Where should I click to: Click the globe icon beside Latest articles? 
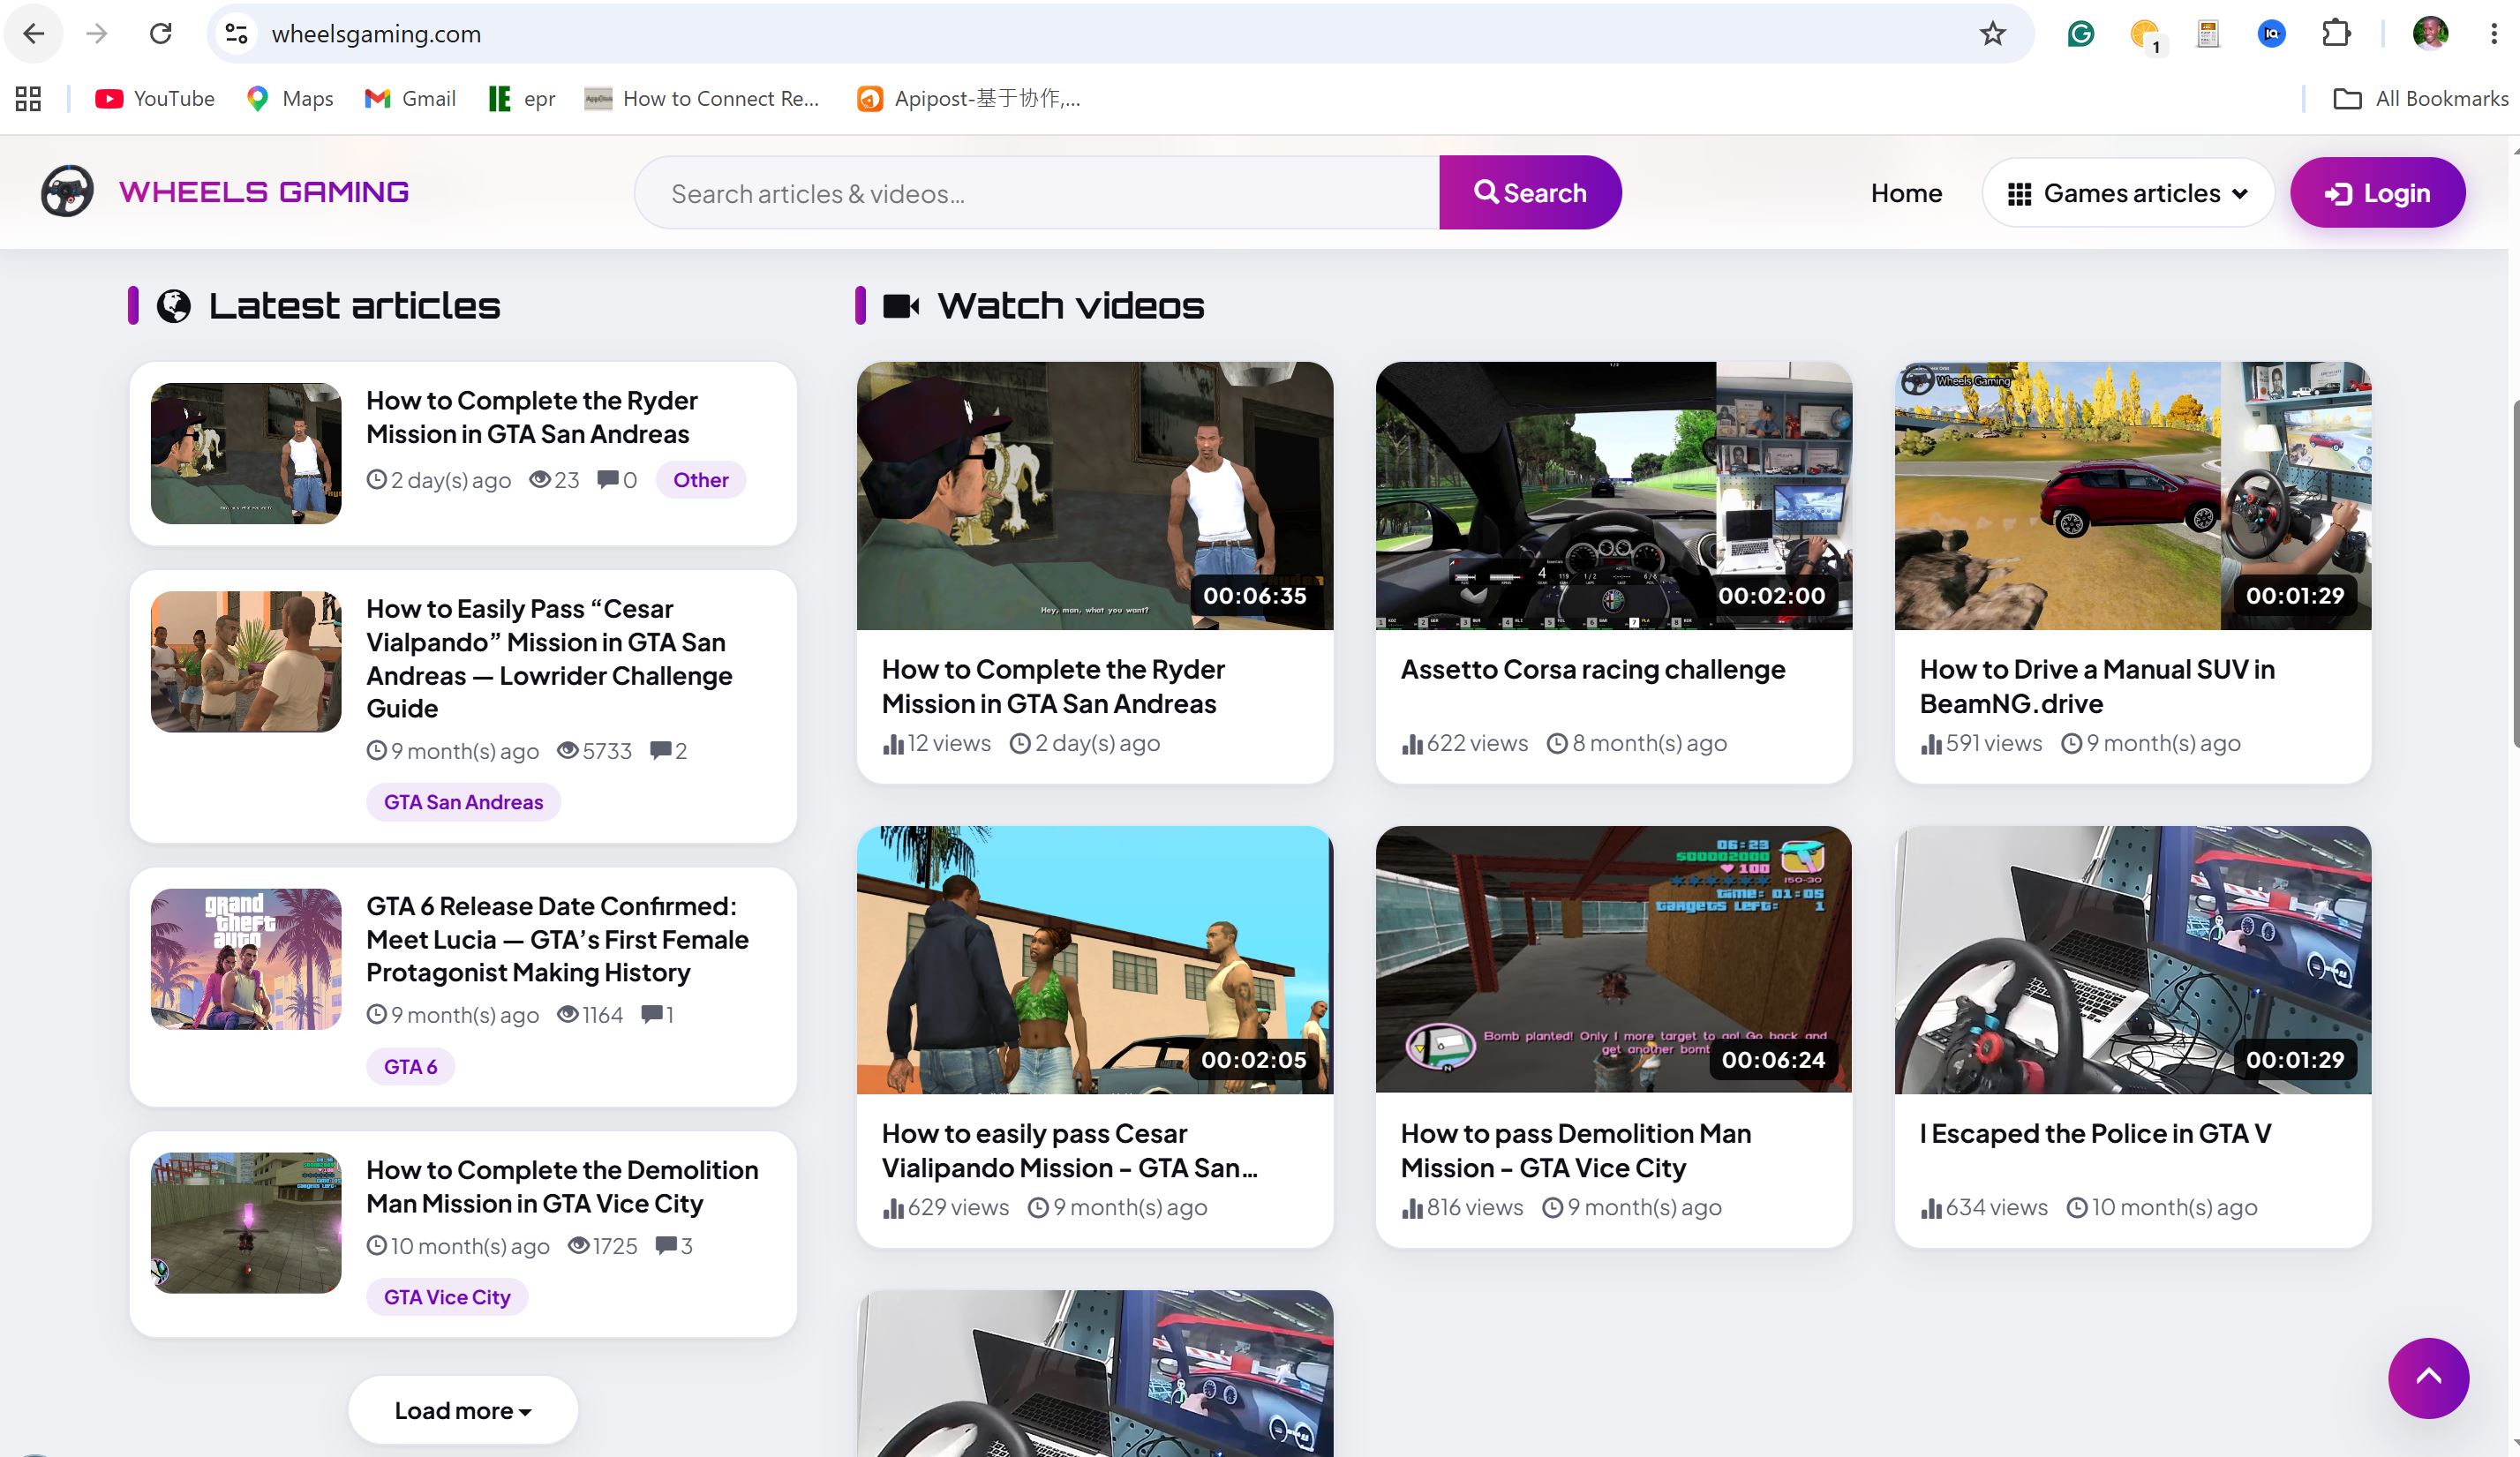click(x=174, y=305)
